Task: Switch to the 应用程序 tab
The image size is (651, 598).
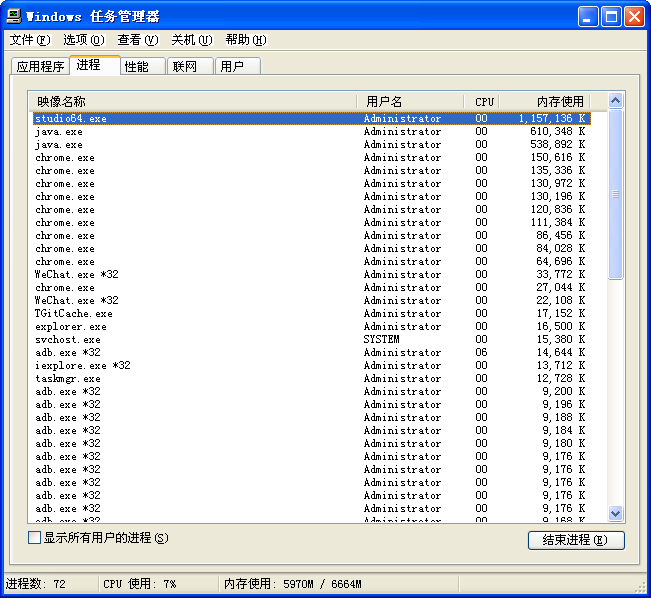Action: pyautogui.click(x=40, y=66)
